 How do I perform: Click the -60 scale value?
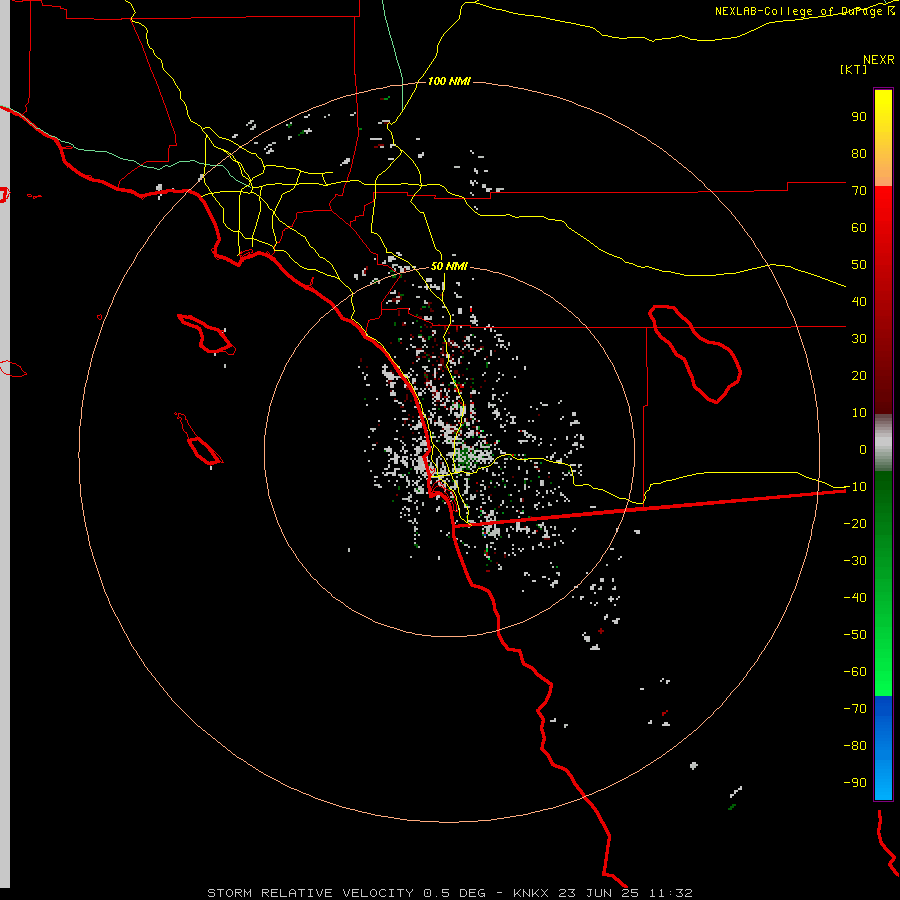tap(855, 672)
